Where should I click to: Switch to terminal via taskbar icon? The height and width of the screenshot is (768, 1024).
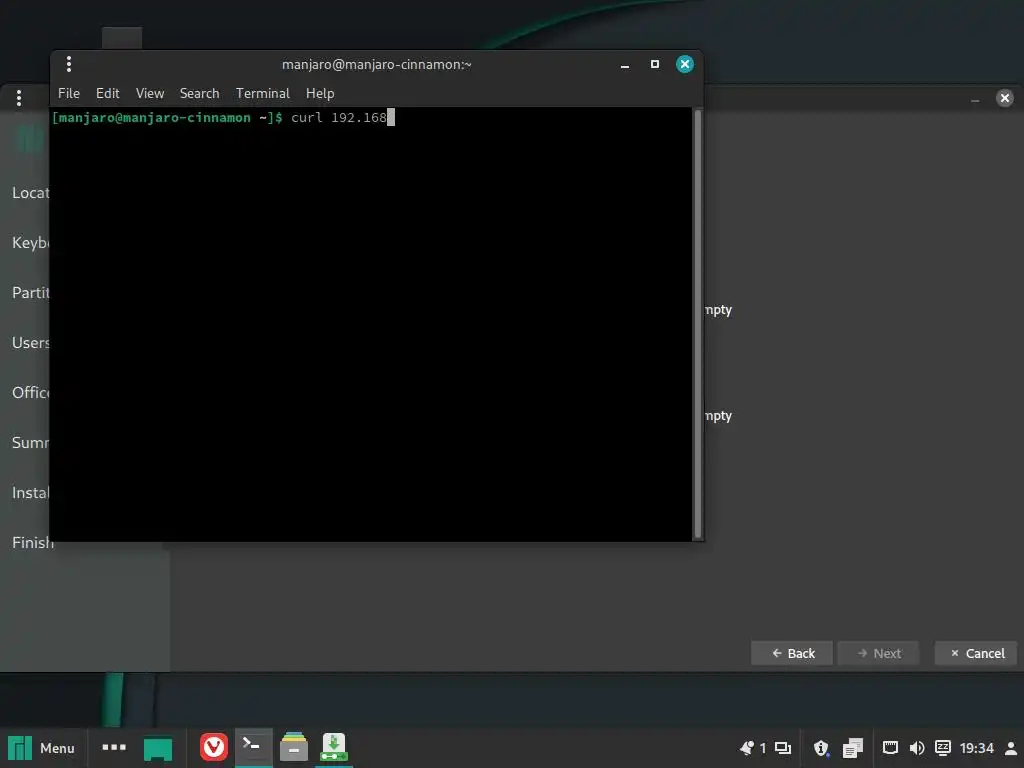point(253,747)
